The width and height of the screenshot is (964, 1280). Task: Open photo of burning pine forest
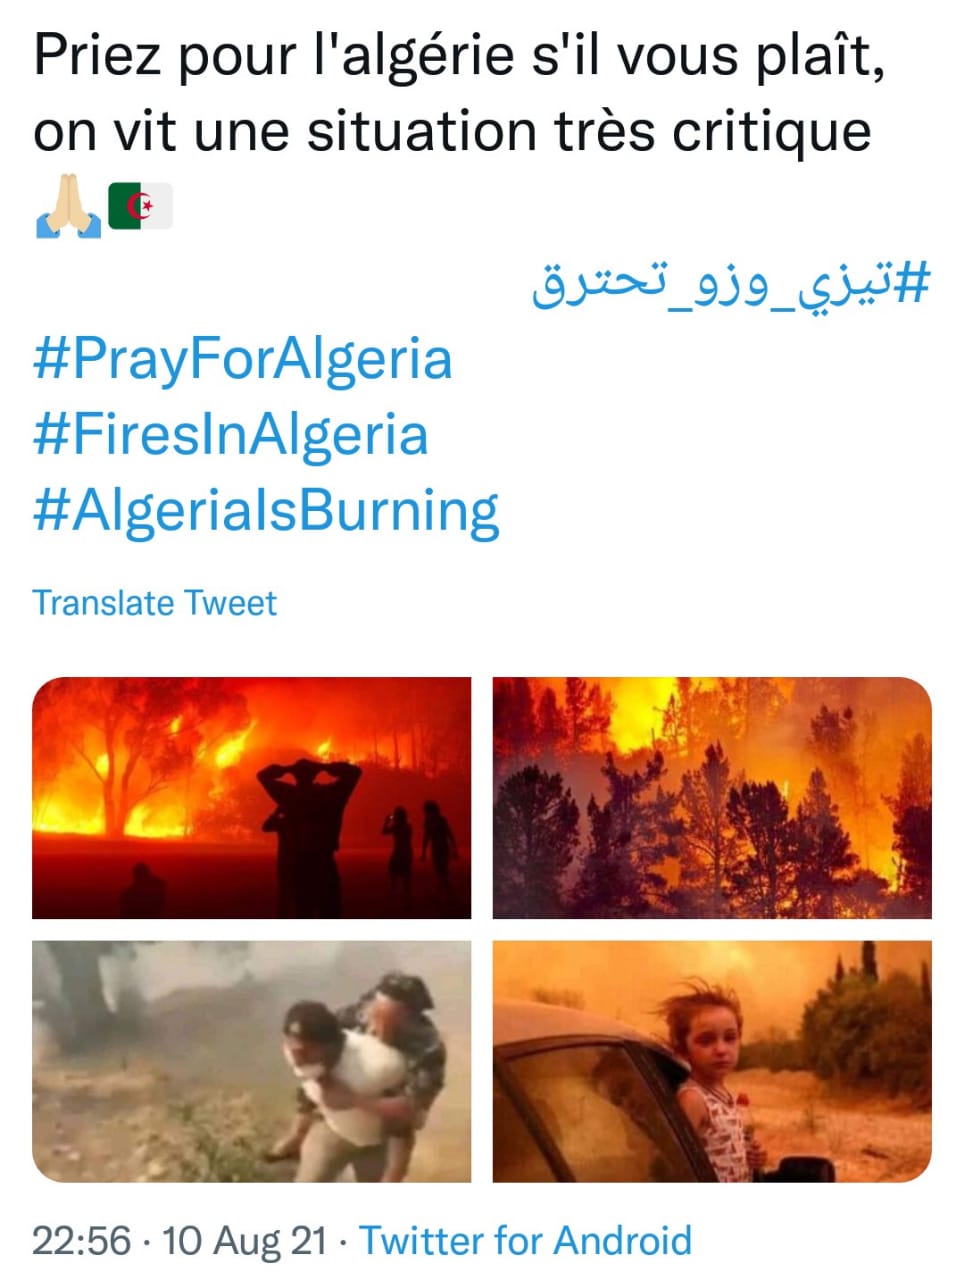[x=712, y=798]
